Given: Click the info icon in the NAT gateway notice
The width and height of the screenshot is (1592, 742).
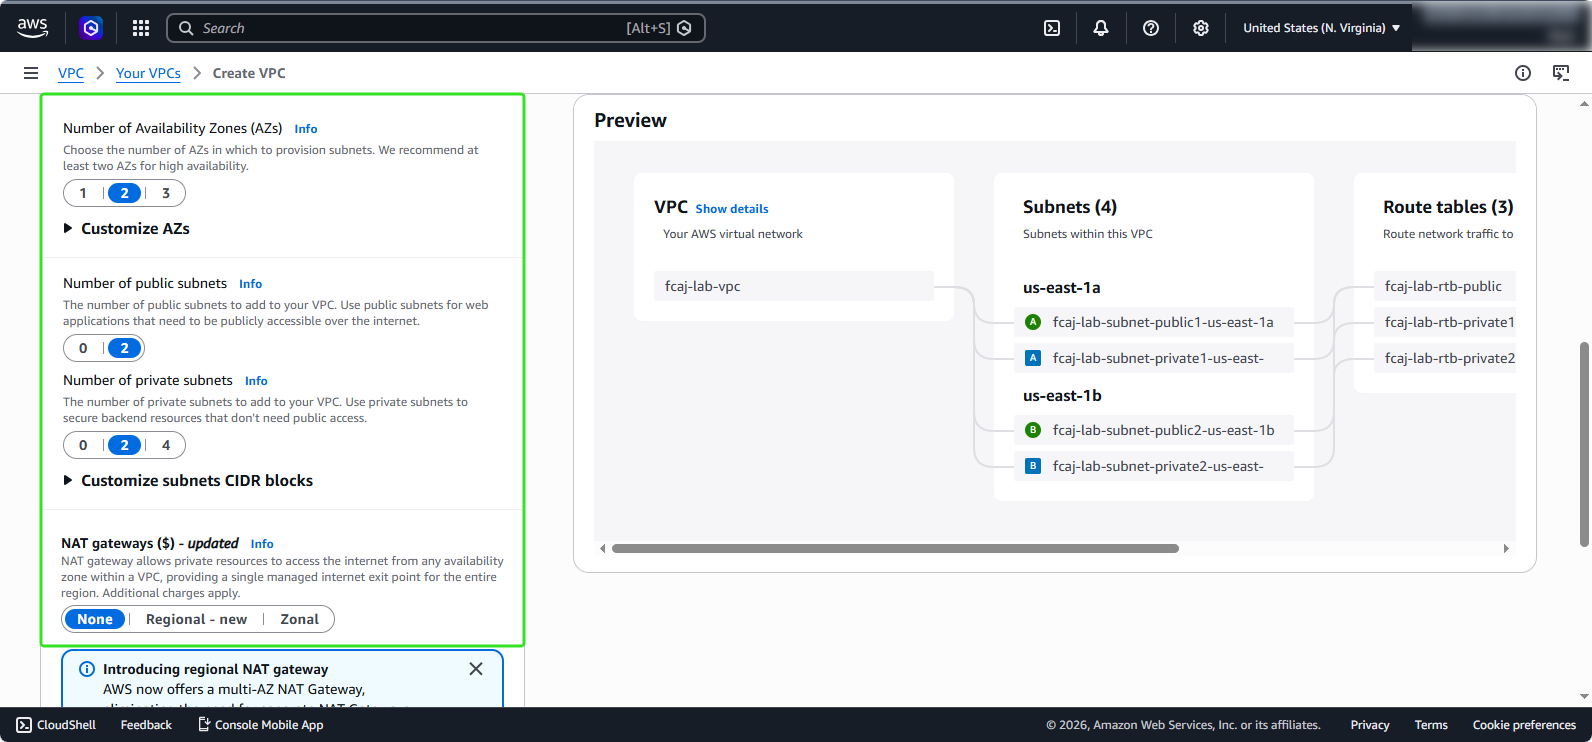Looking at the screenshot, I should (x=87, y=669).
